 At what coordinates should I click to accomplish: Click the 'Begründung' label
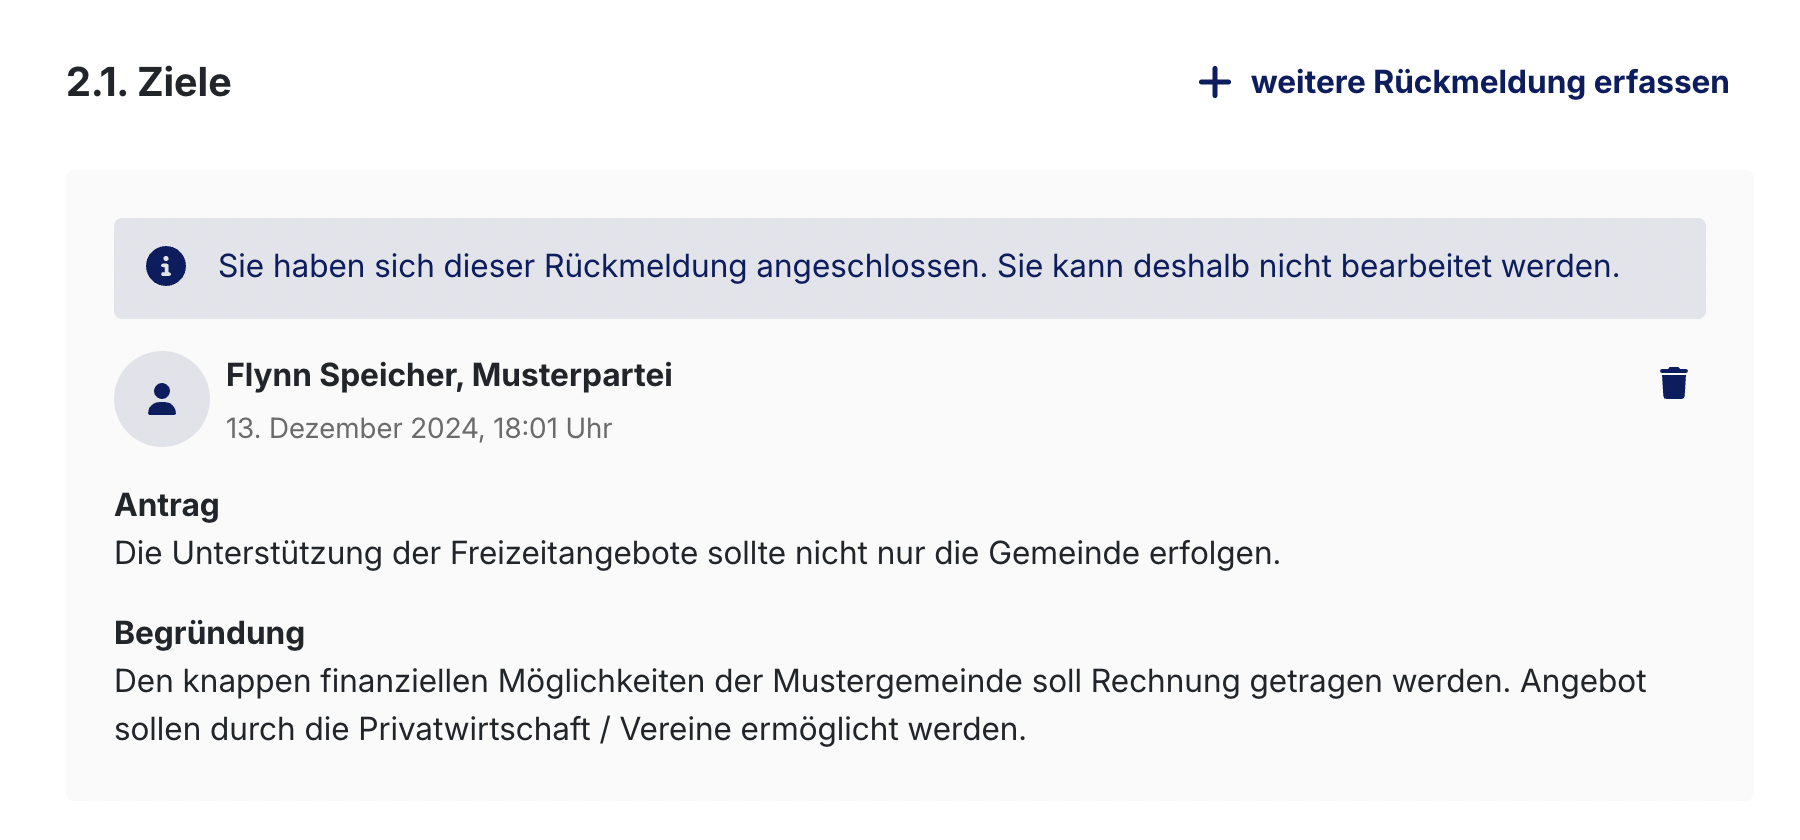pyautogui.click(x=210, y=633)
